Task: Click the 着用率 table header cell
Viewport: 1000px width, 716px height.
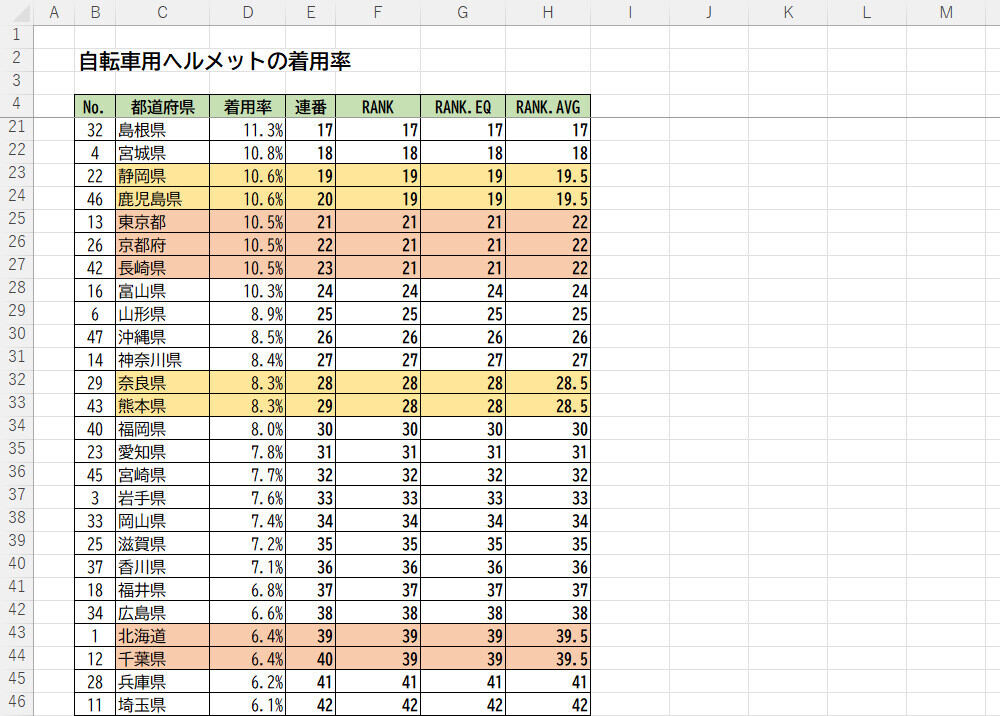Action: (x=248, y=107)
